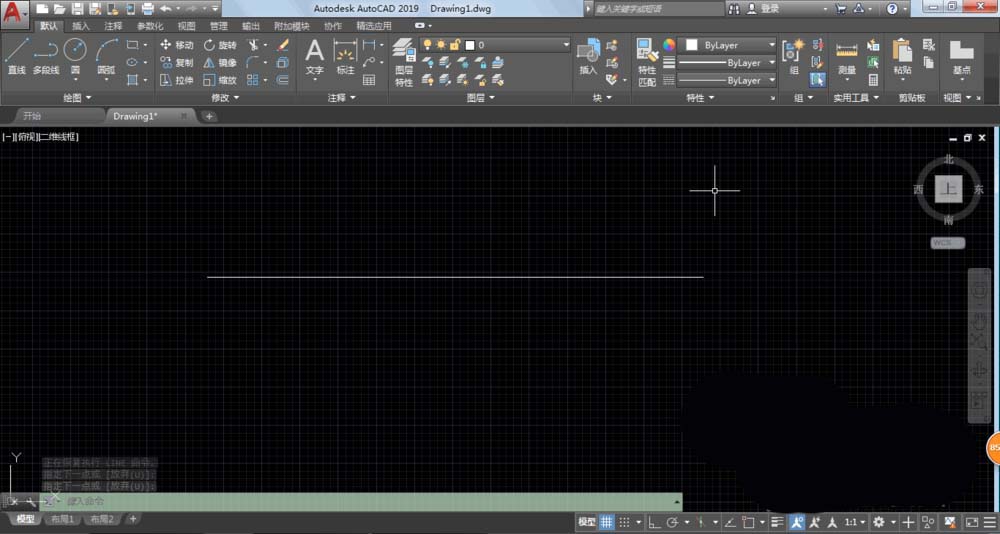Switch to the 插入 ribbon tab
1000x534 pixels.
pyautogui.click(x=81, y=26)
